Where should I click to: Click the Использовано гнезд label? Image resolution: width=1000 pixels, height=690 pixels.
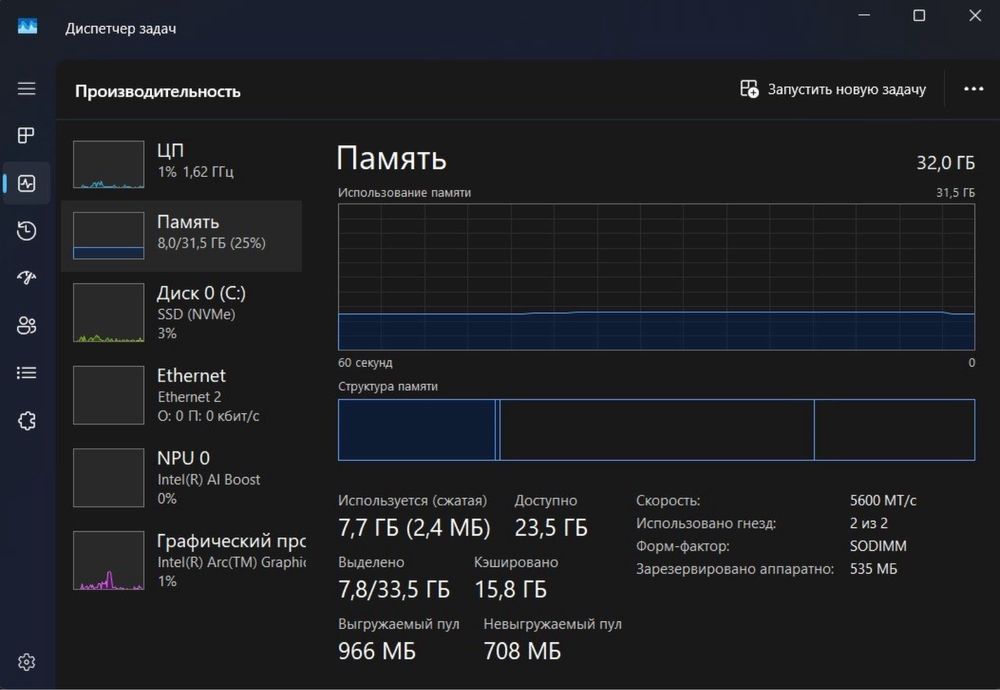[706, 524]
